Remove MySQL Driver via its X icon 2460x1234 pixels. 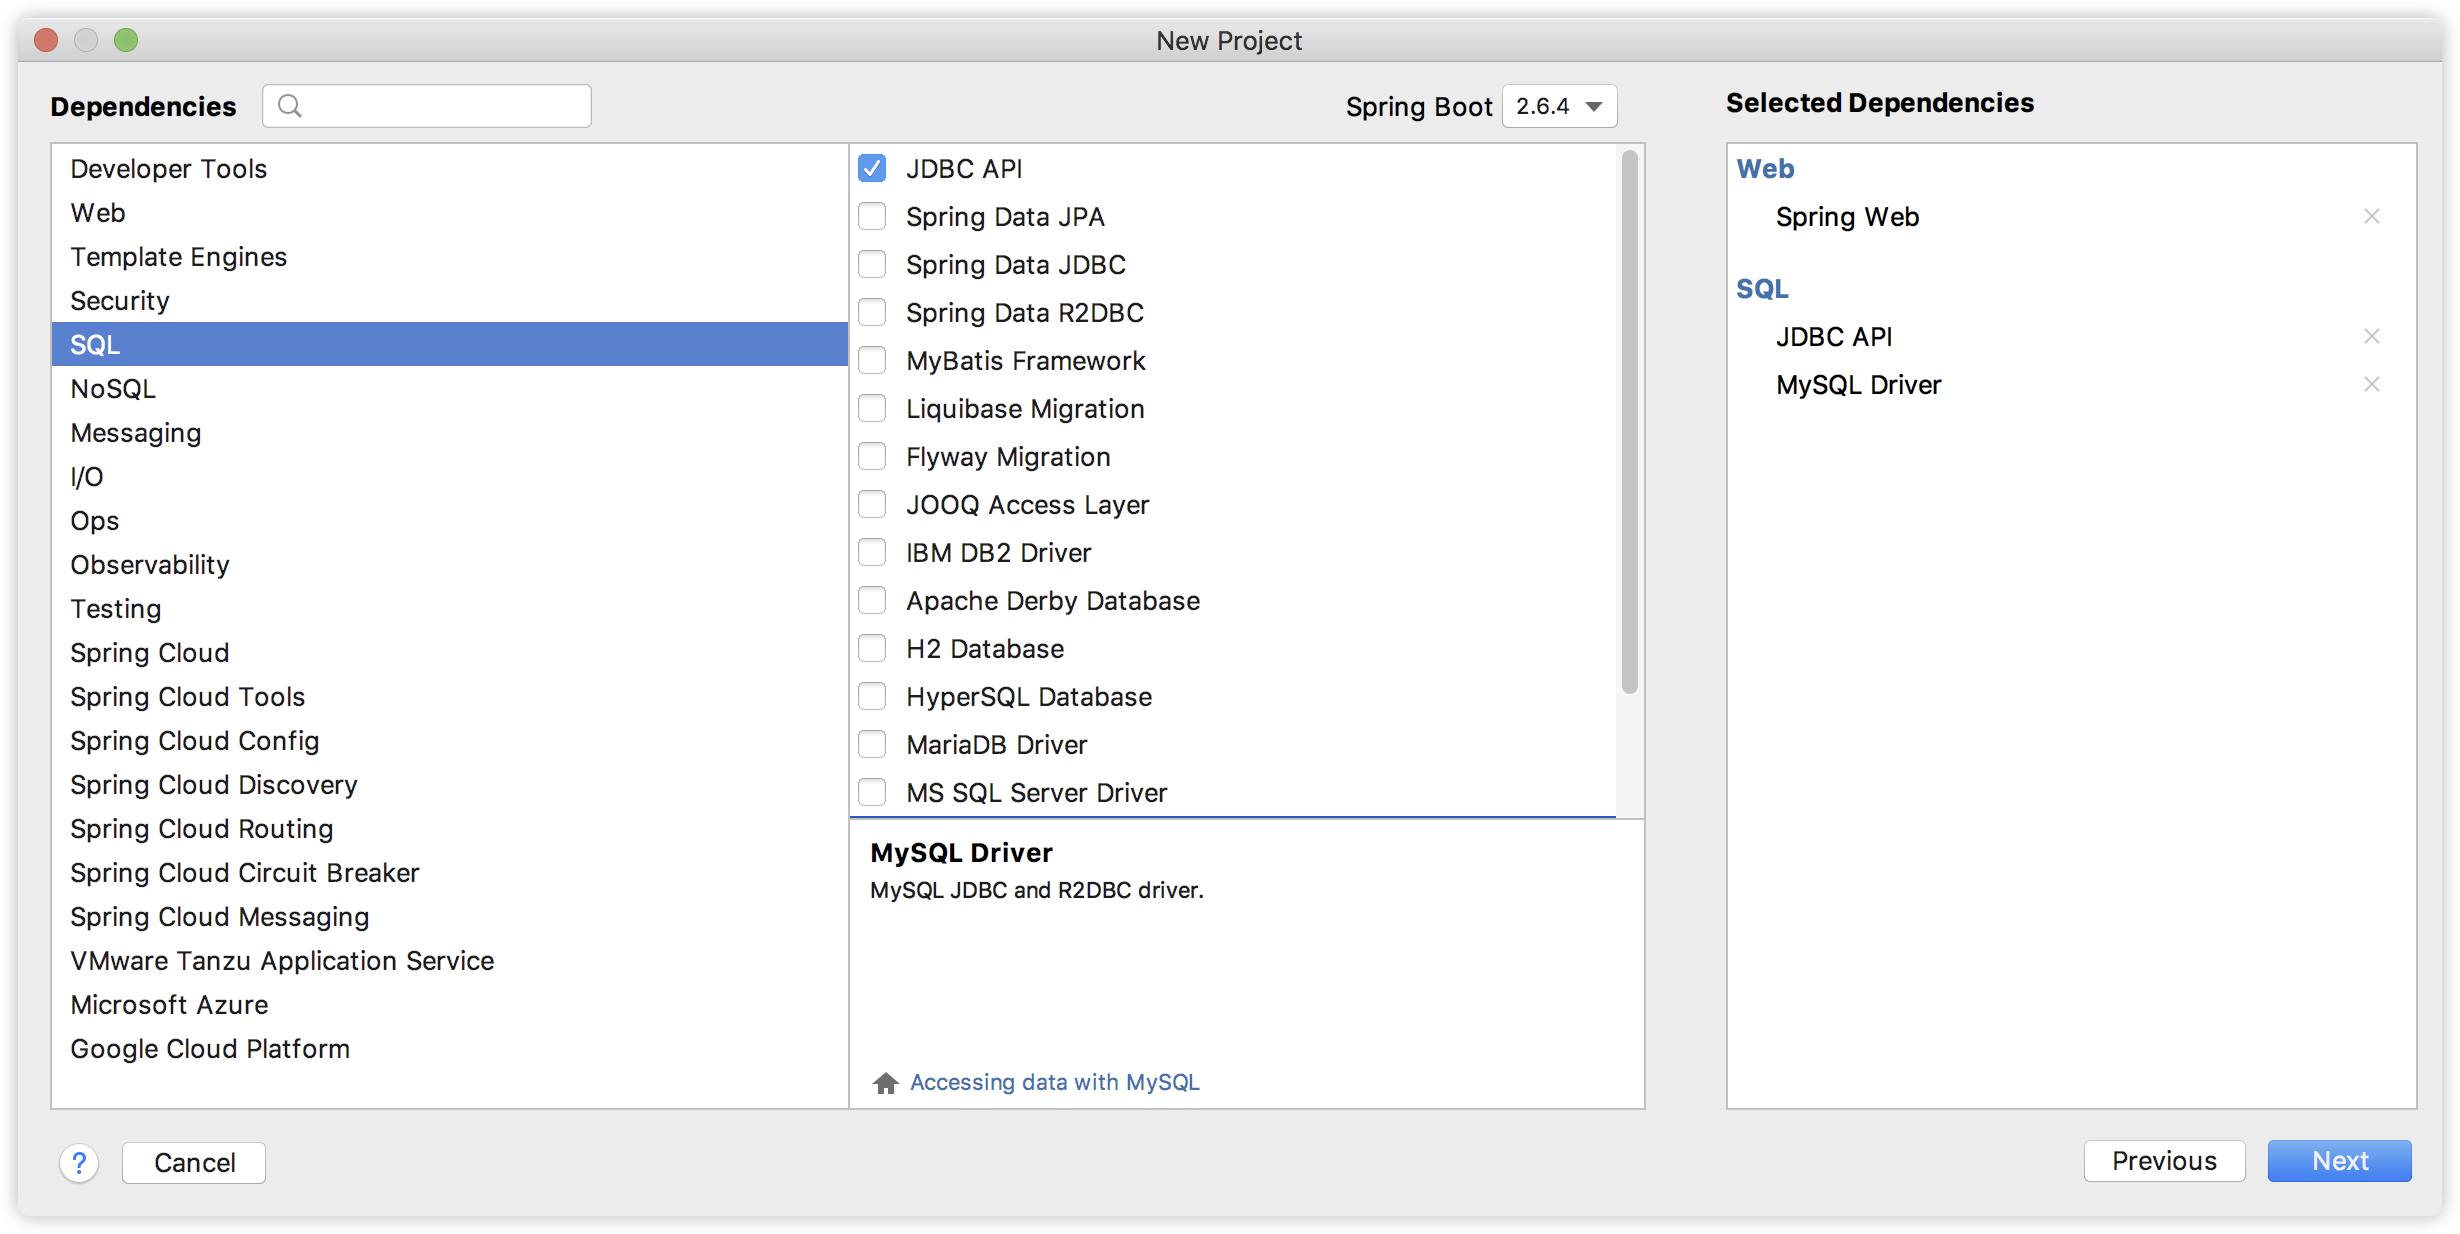pyautogui.click(x=2371, y=384)
